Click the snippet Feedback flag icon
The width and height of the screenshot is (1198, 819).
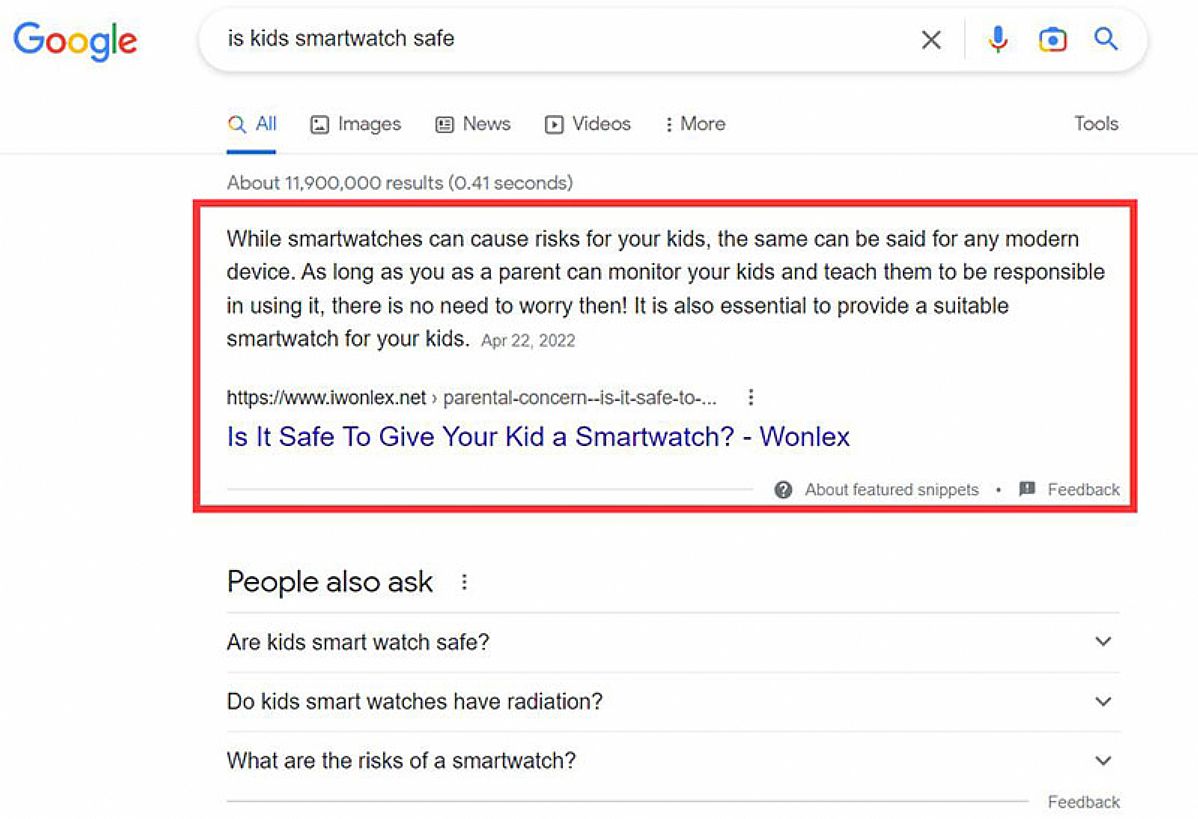tap(1027, 489)
